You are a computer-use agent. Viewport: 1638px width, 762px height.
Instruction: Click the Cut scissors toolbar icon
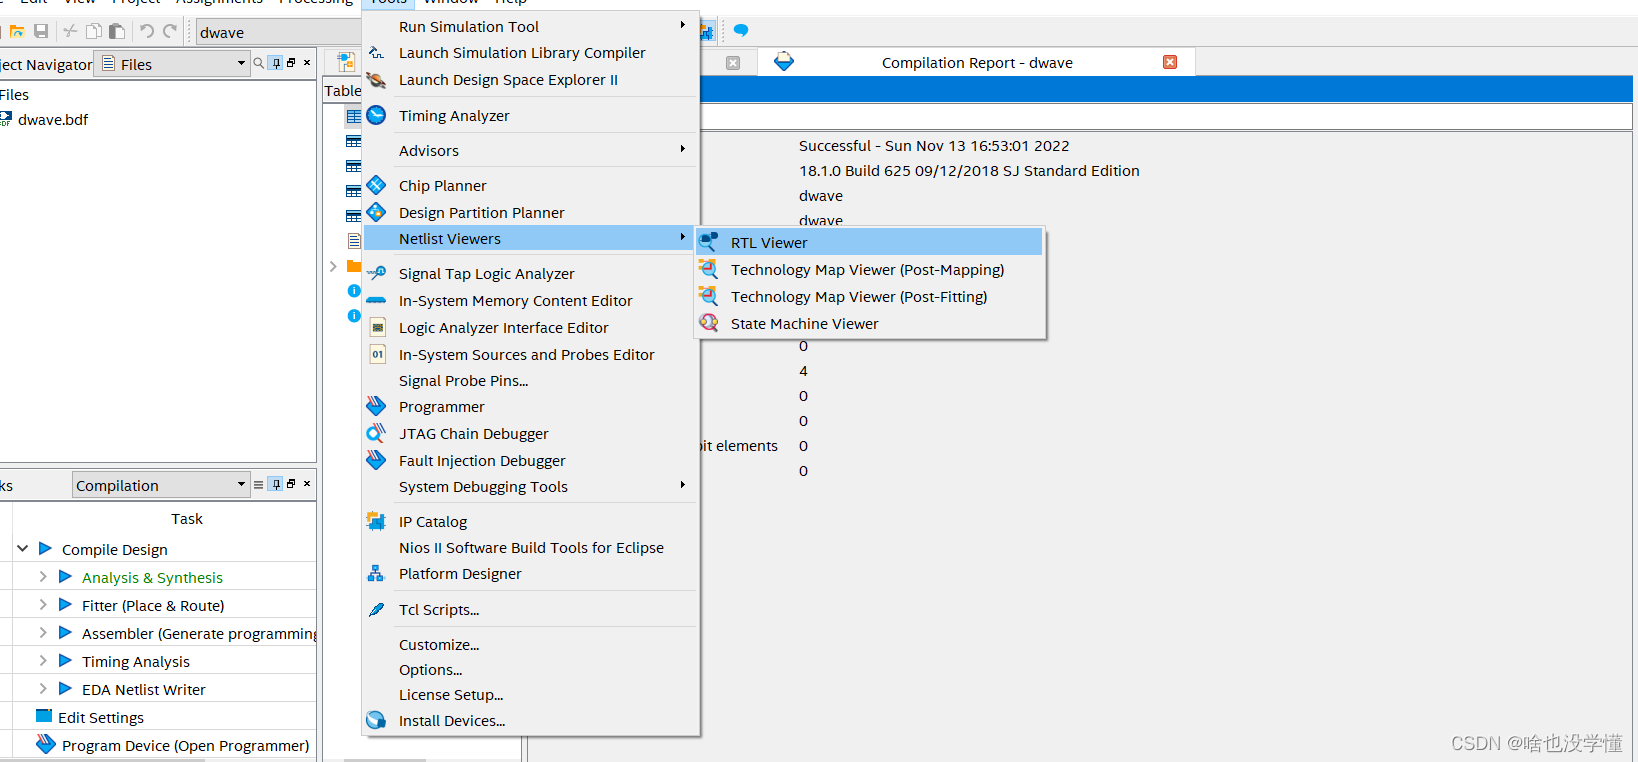coord(70,32)
